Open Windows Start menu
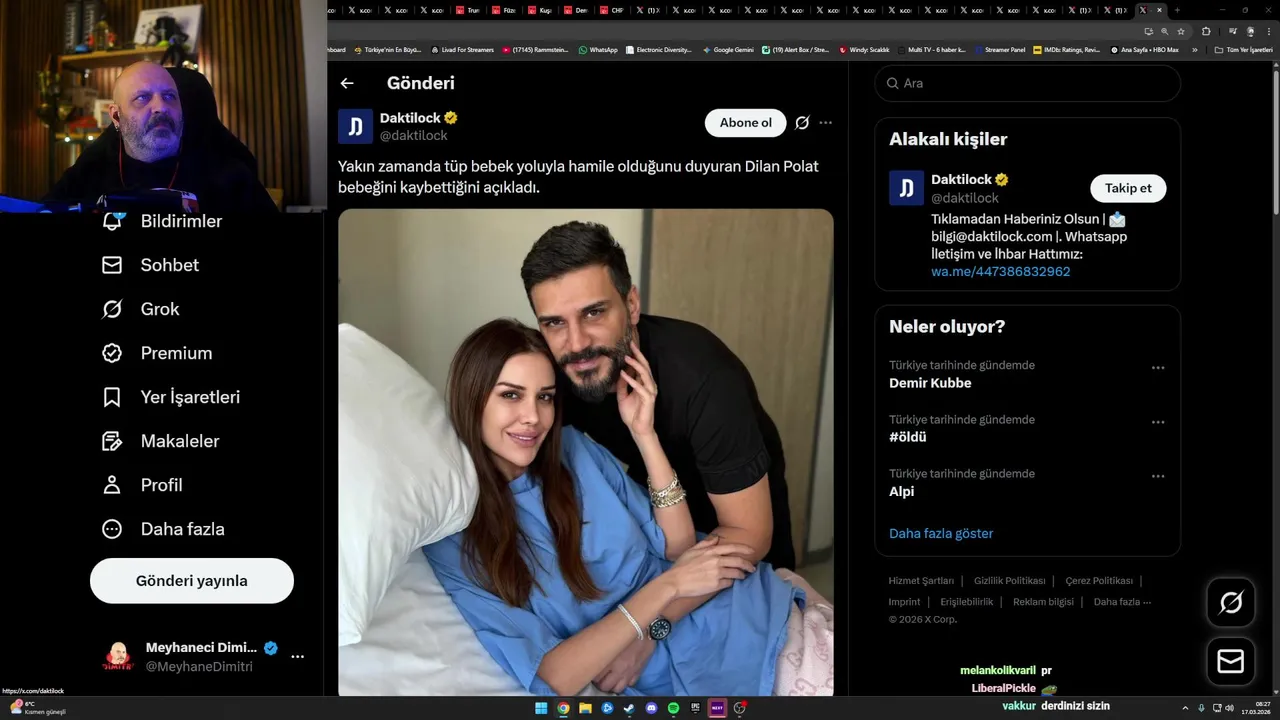The width and height of the screenshot is (1280, 720). [x=541, y=708]
